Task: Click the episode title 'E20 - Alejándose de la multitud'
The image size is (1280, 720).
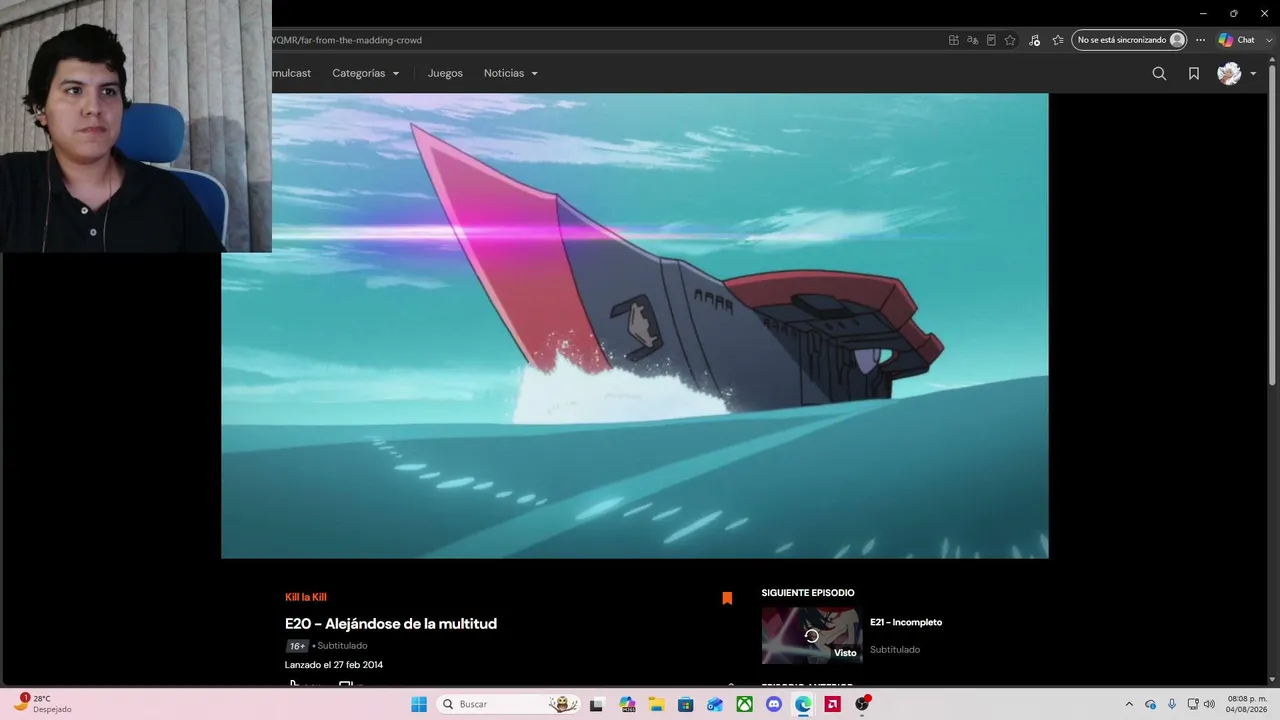Action: coord(391,624)
